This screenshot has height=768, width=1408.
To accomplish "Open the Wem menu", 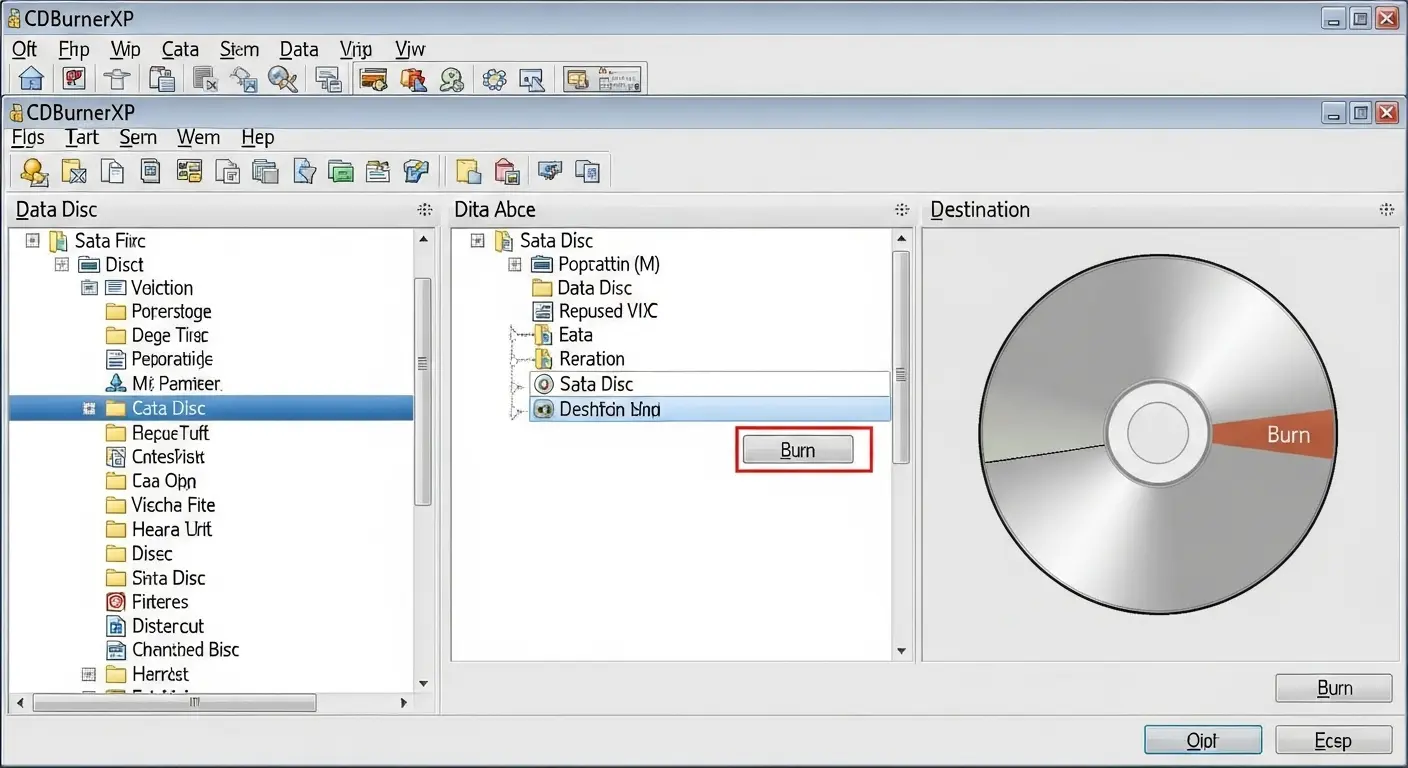I will tap(198, 138).
